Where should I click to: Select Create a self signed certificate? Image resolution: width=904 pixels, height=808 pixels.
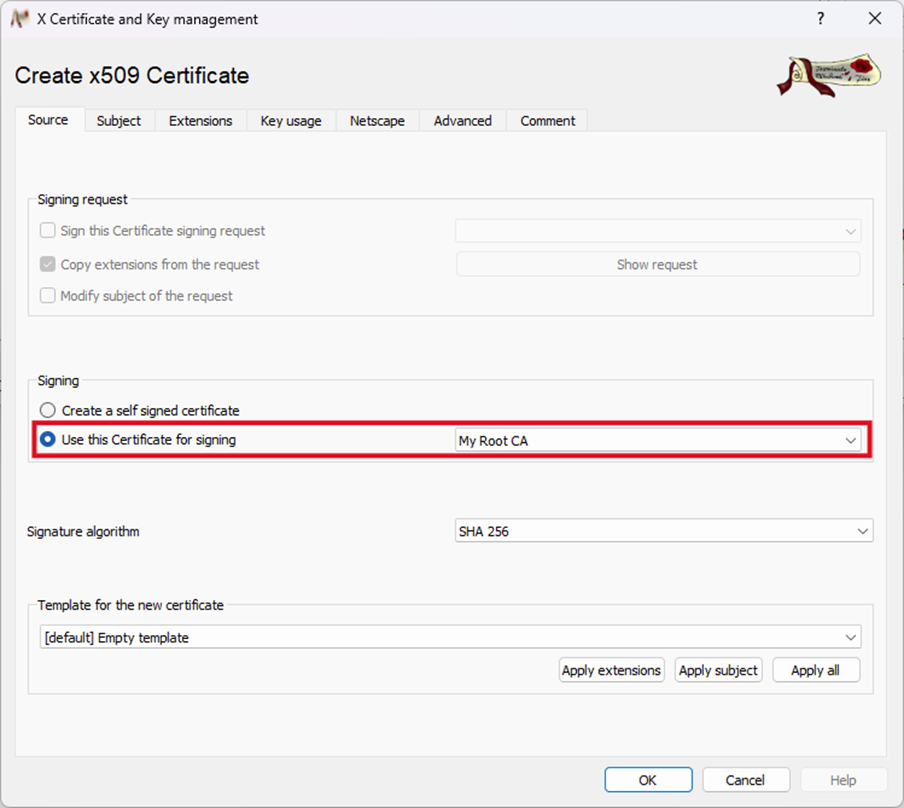48,410
